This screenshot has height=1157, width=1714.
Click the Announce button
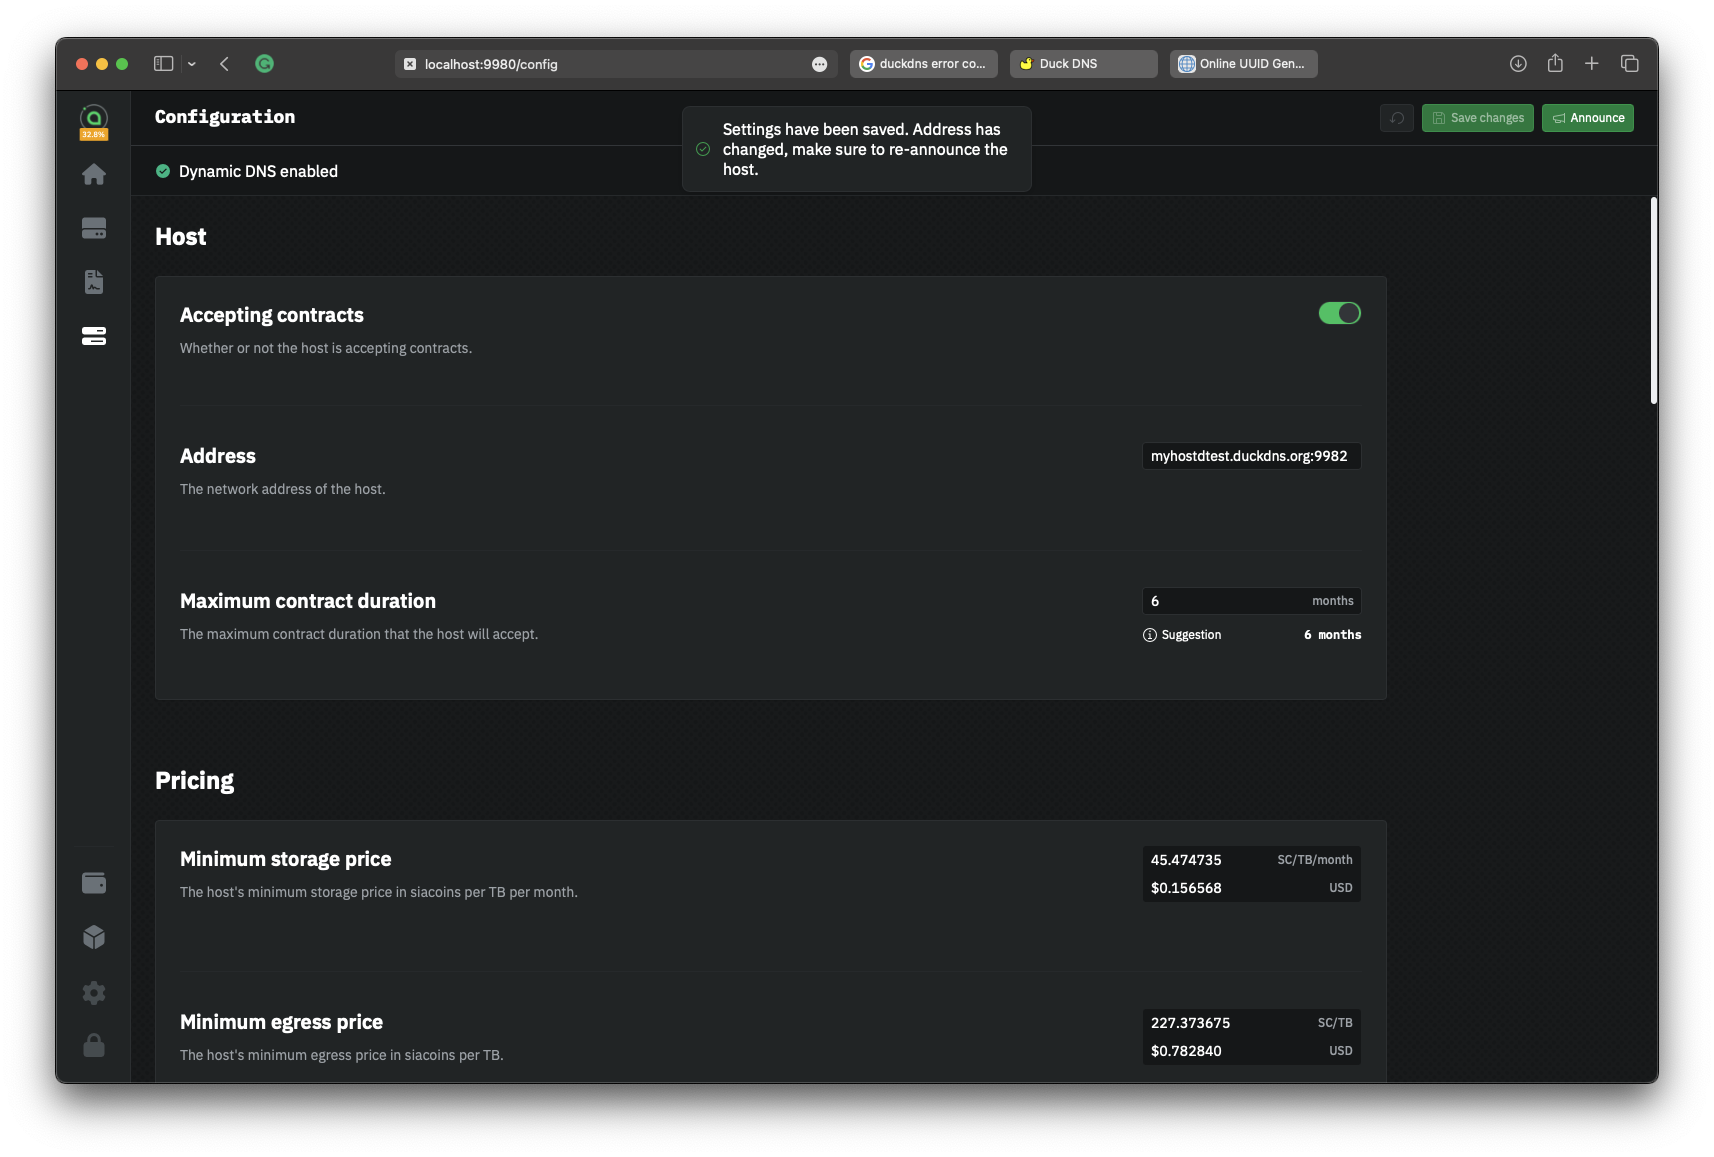(x=1587, y=118)
